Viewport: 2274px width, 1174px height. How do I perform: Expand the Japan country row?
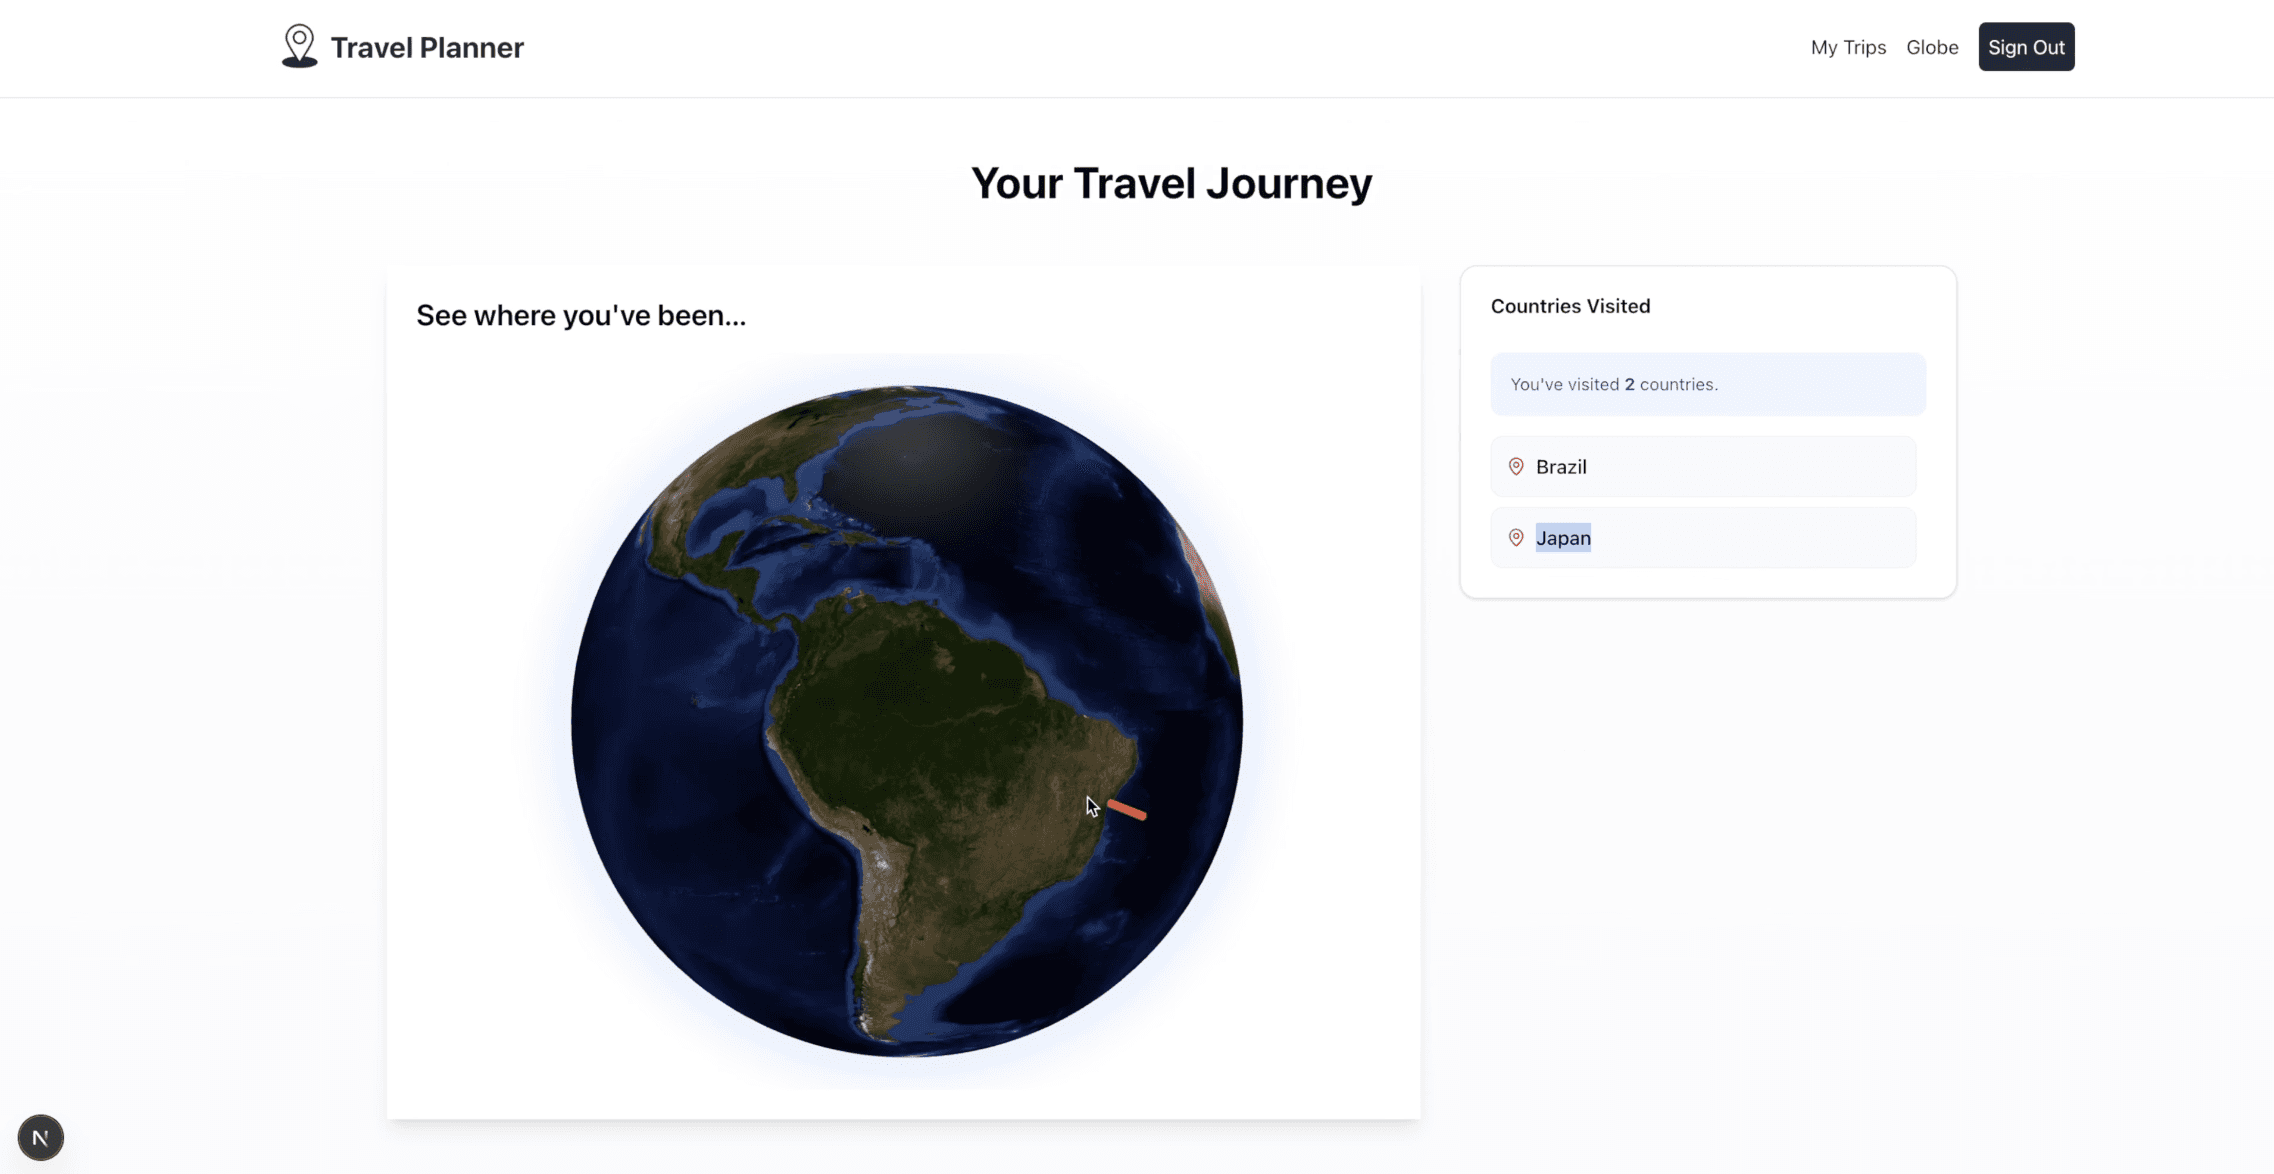pyautogui.click(x=1703, y=538)
